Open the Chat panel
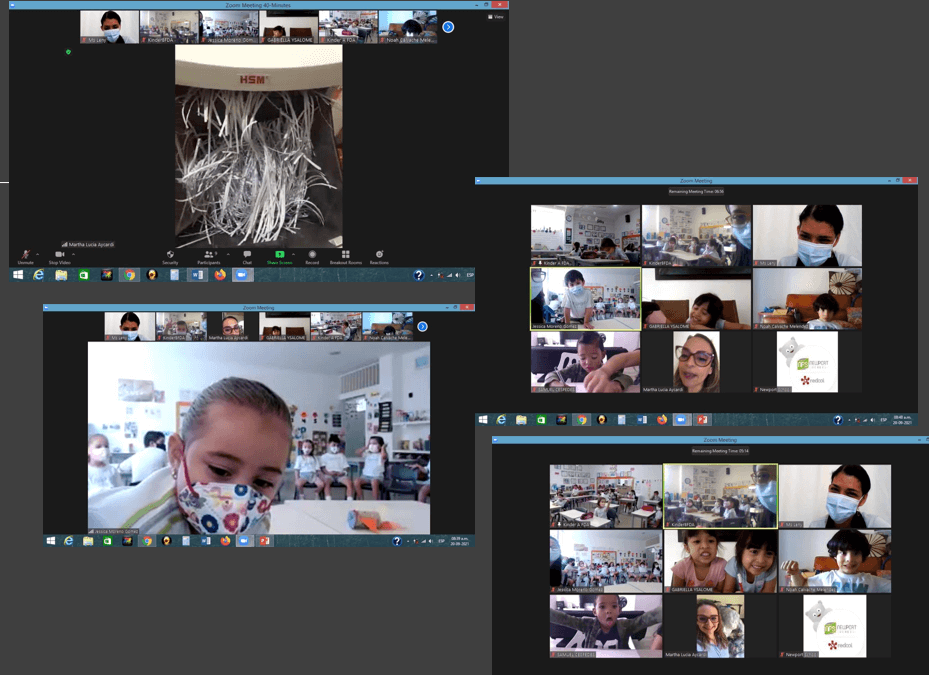 [247, 256]
